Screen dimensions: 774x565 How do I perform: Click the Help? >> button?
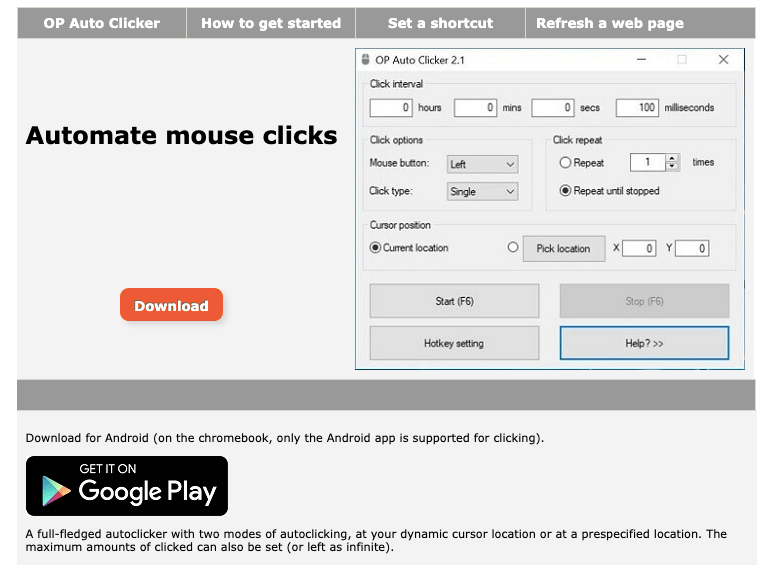644,343
